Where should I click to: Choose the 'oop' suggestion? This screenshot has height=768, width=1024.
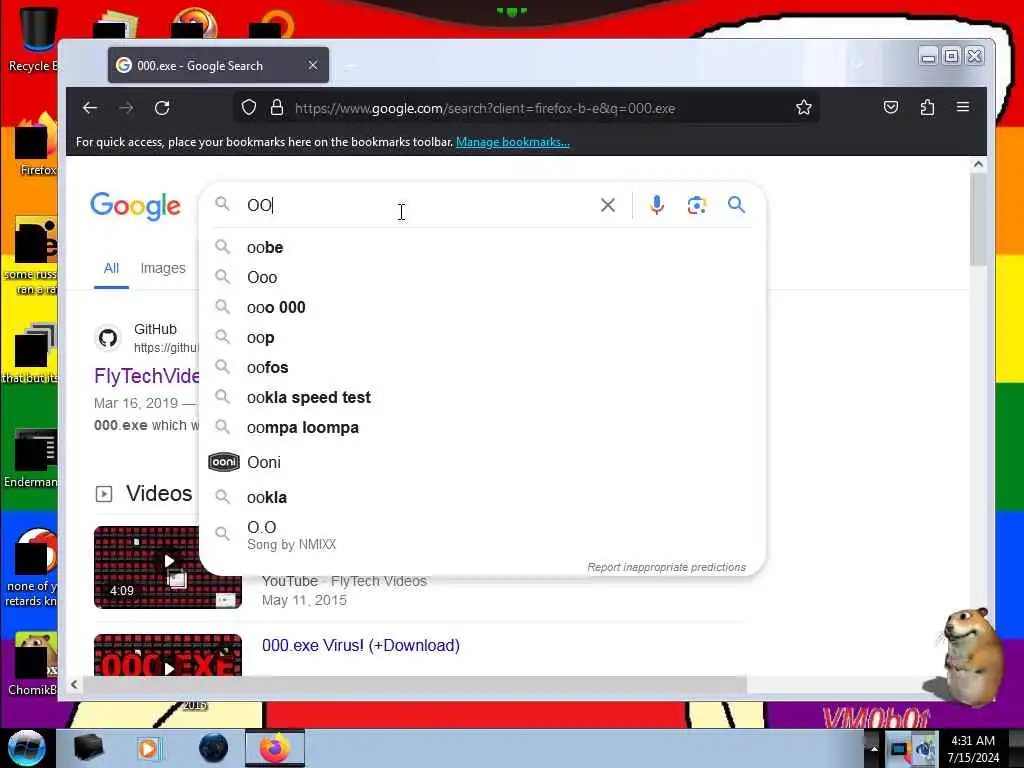[483, 338]
